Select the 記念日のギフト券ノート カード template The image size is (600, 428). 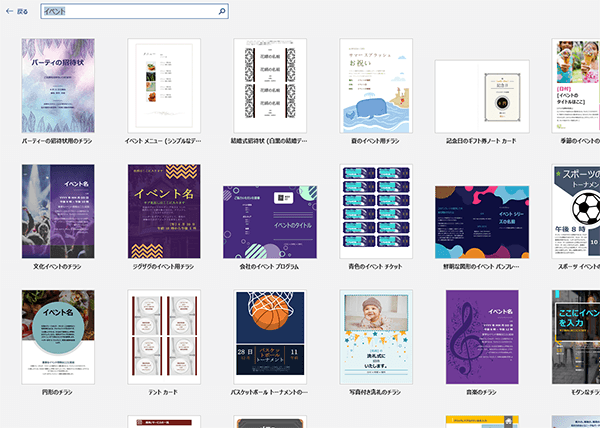pos(483,87)
